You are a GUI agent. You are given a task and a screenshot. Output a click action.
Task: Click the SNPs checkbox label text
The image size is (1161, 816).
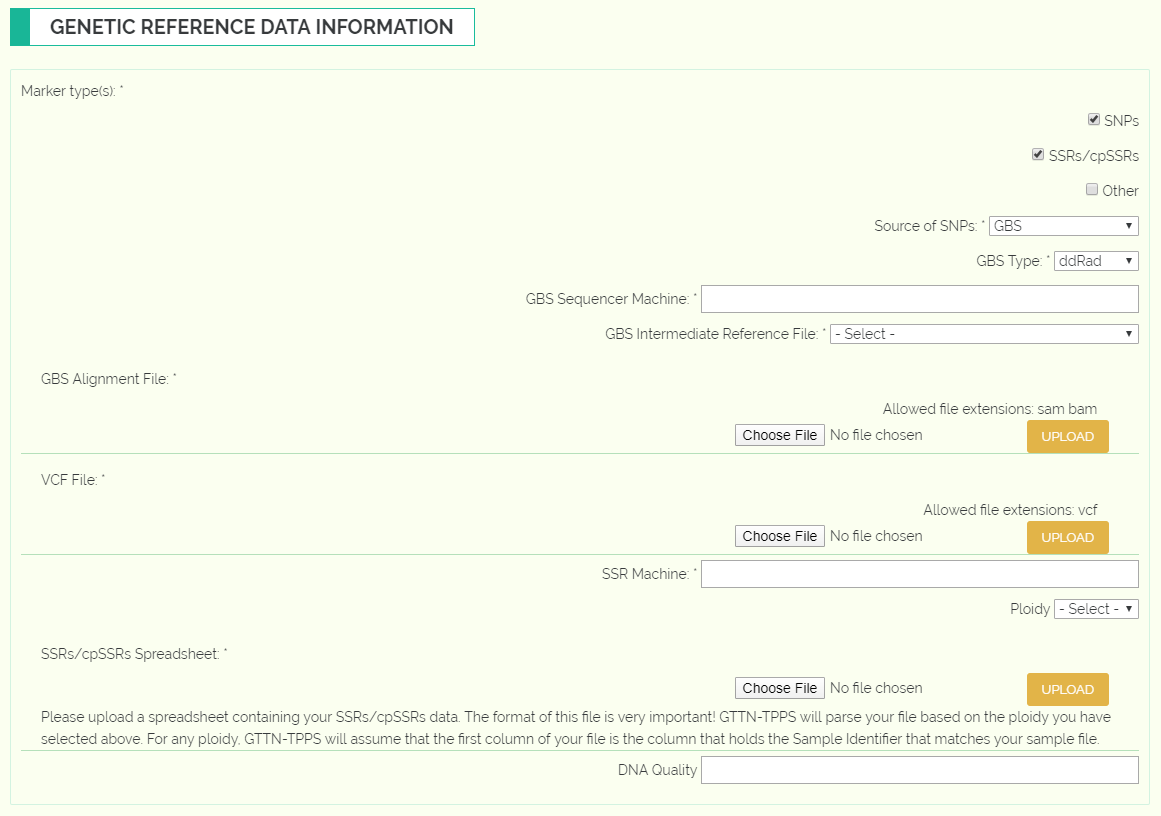point(1121,121)
